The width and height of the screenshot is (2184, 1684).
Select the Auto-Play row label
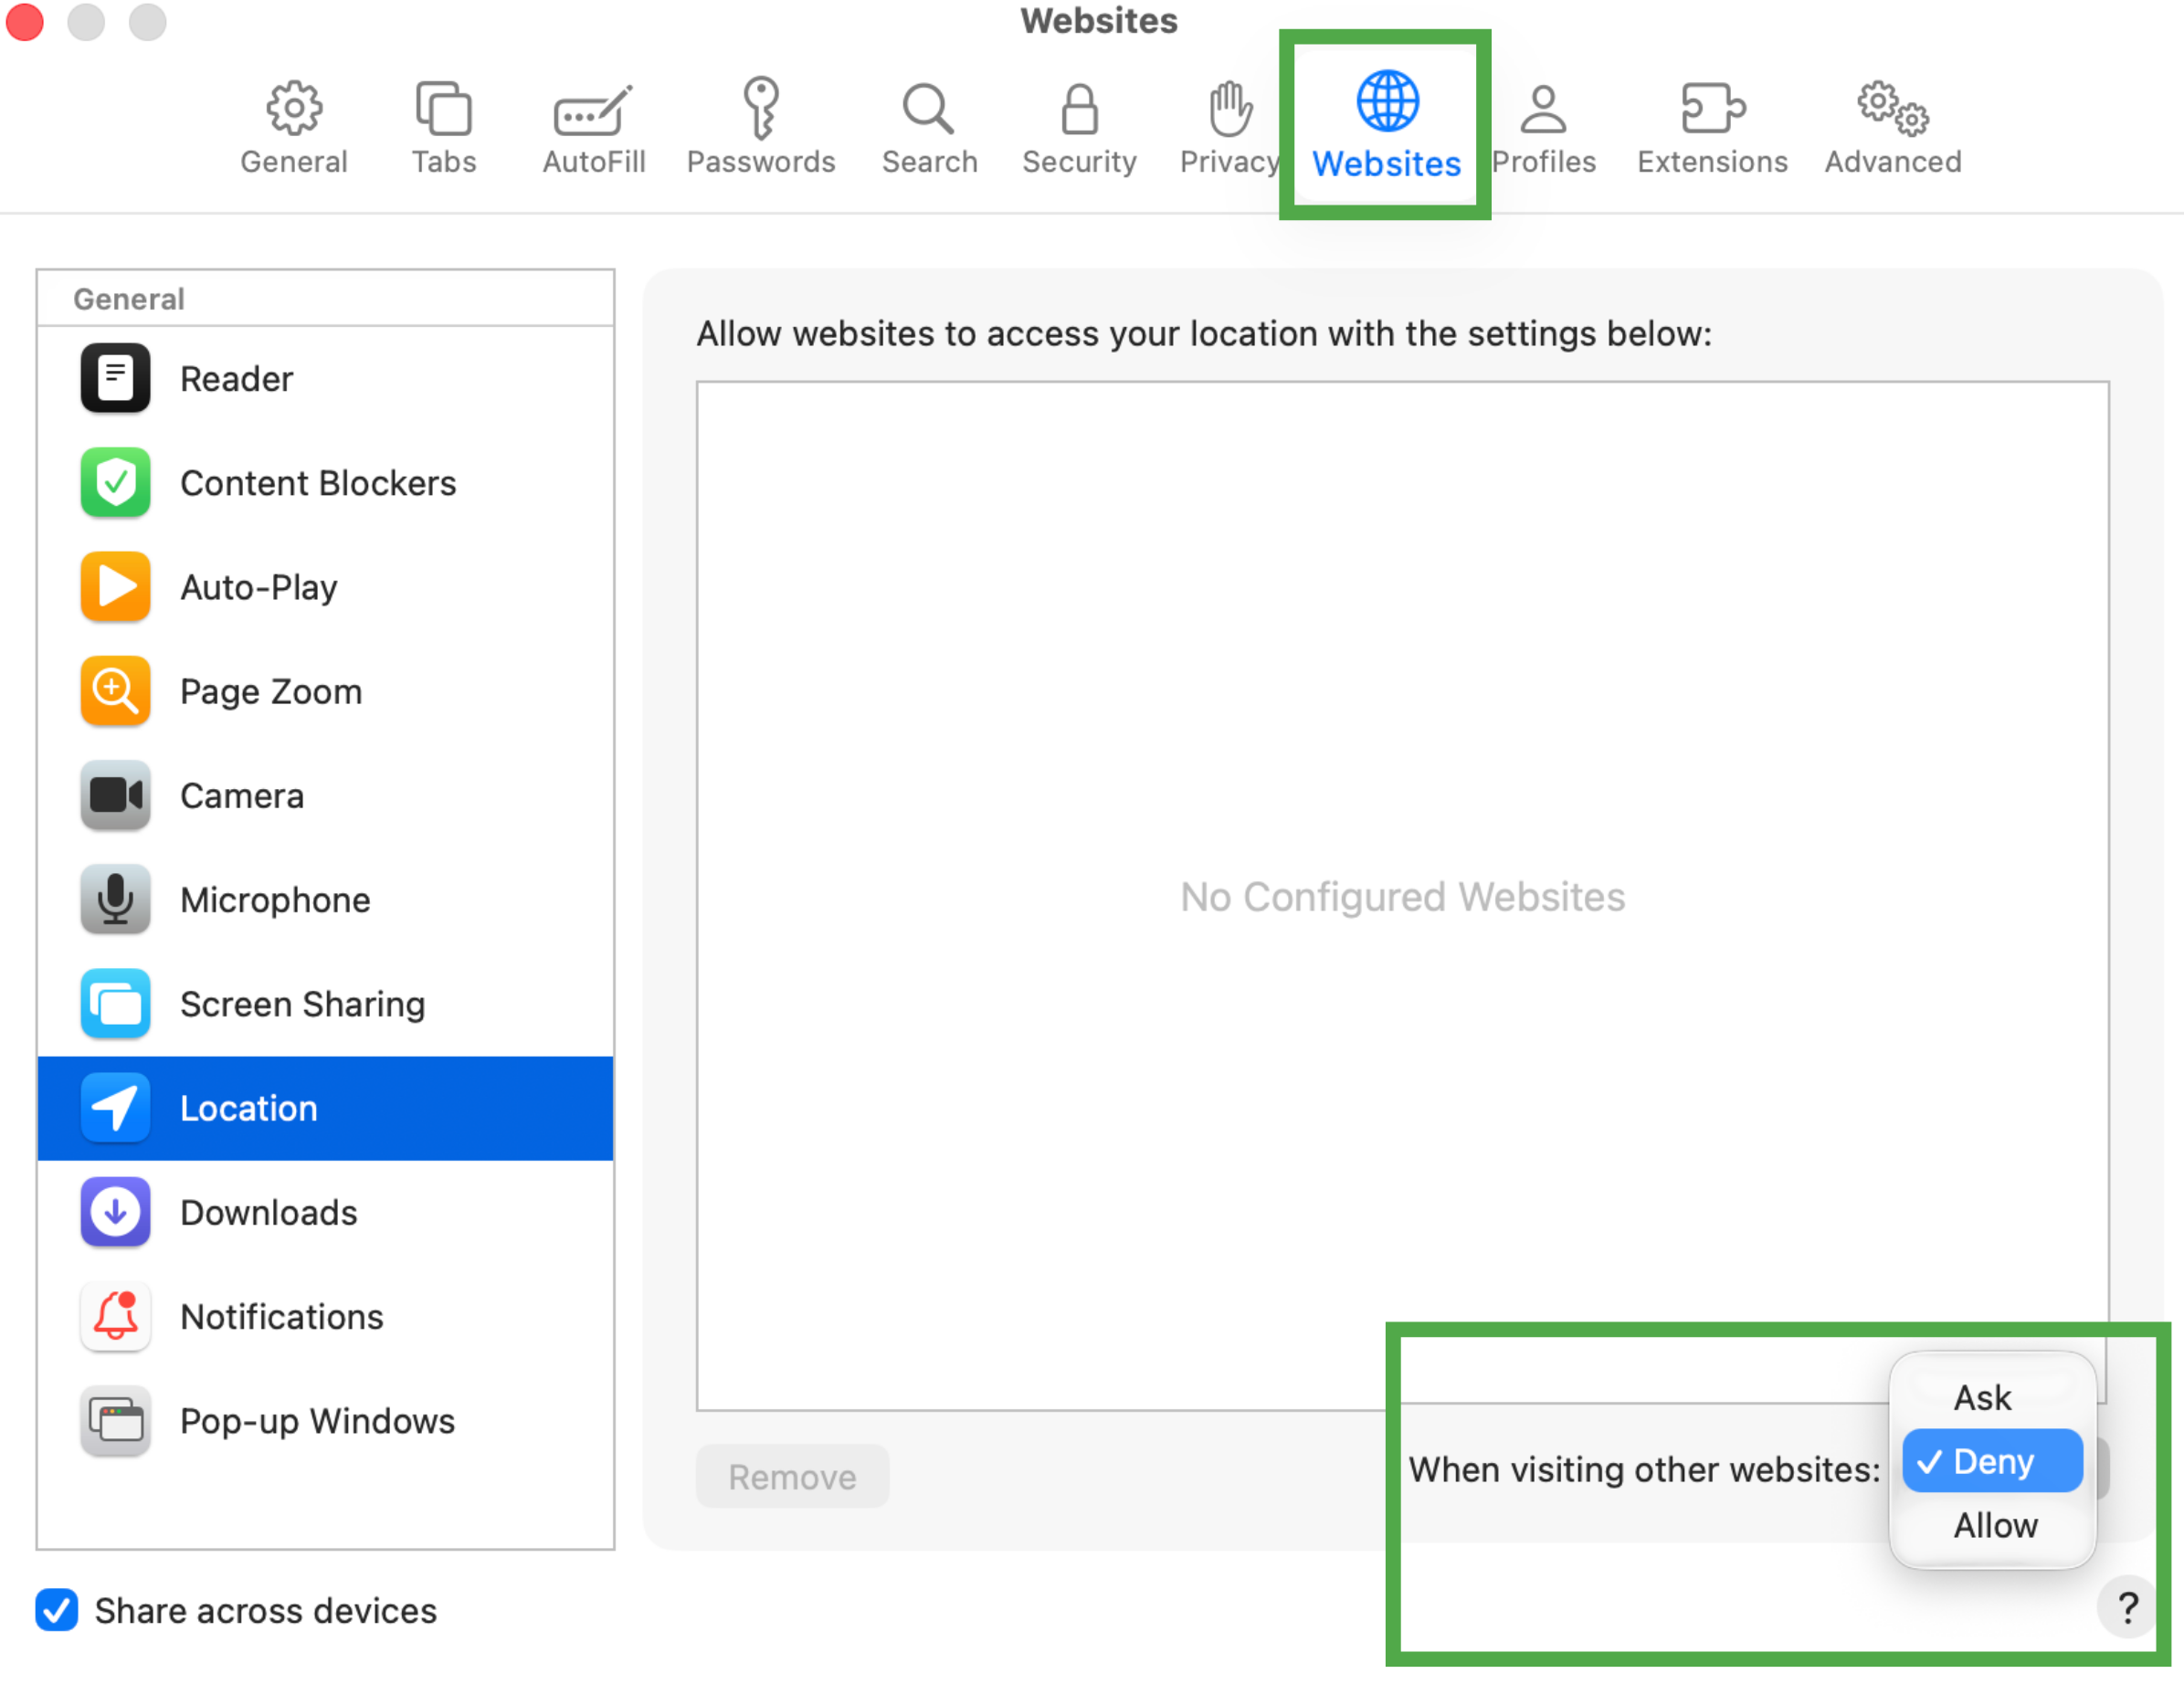259,587
